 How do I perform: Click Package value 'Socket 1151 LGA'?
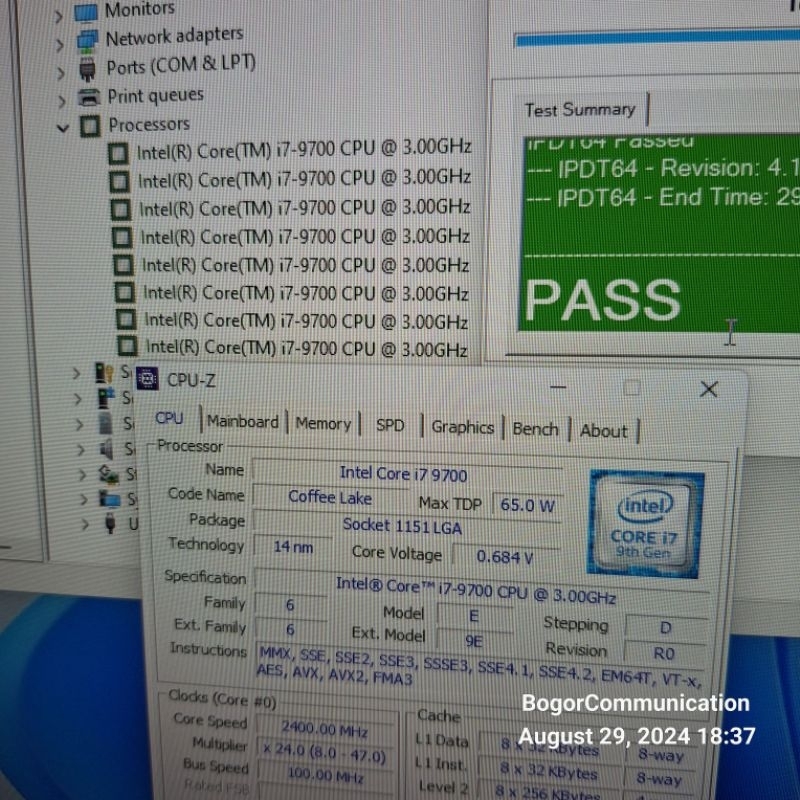point(406,526)
